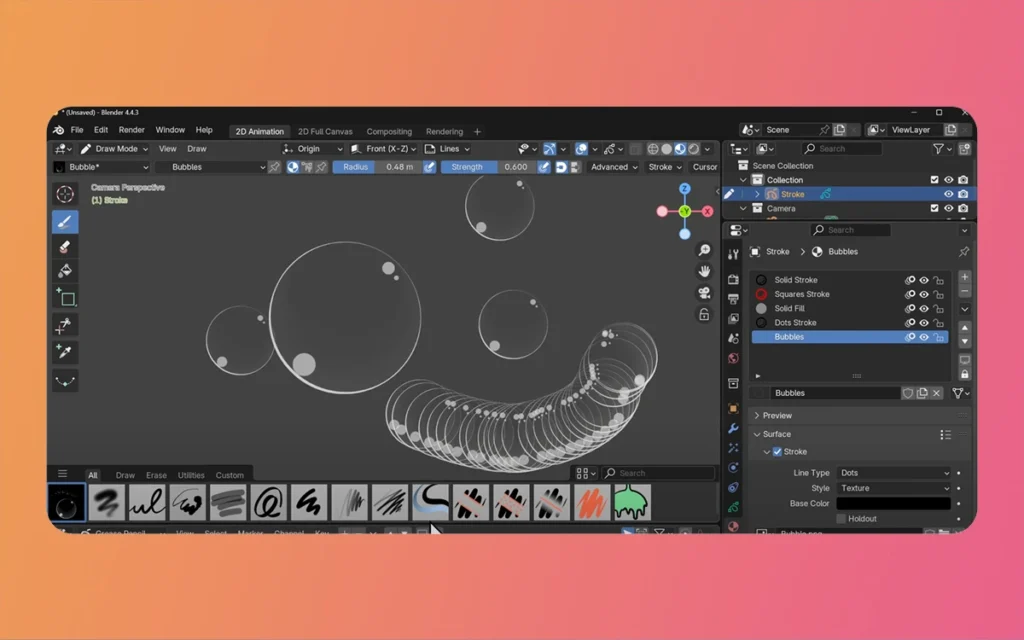Click the pan hand icon in viewport
The image size is (1024, 640).
704,271
